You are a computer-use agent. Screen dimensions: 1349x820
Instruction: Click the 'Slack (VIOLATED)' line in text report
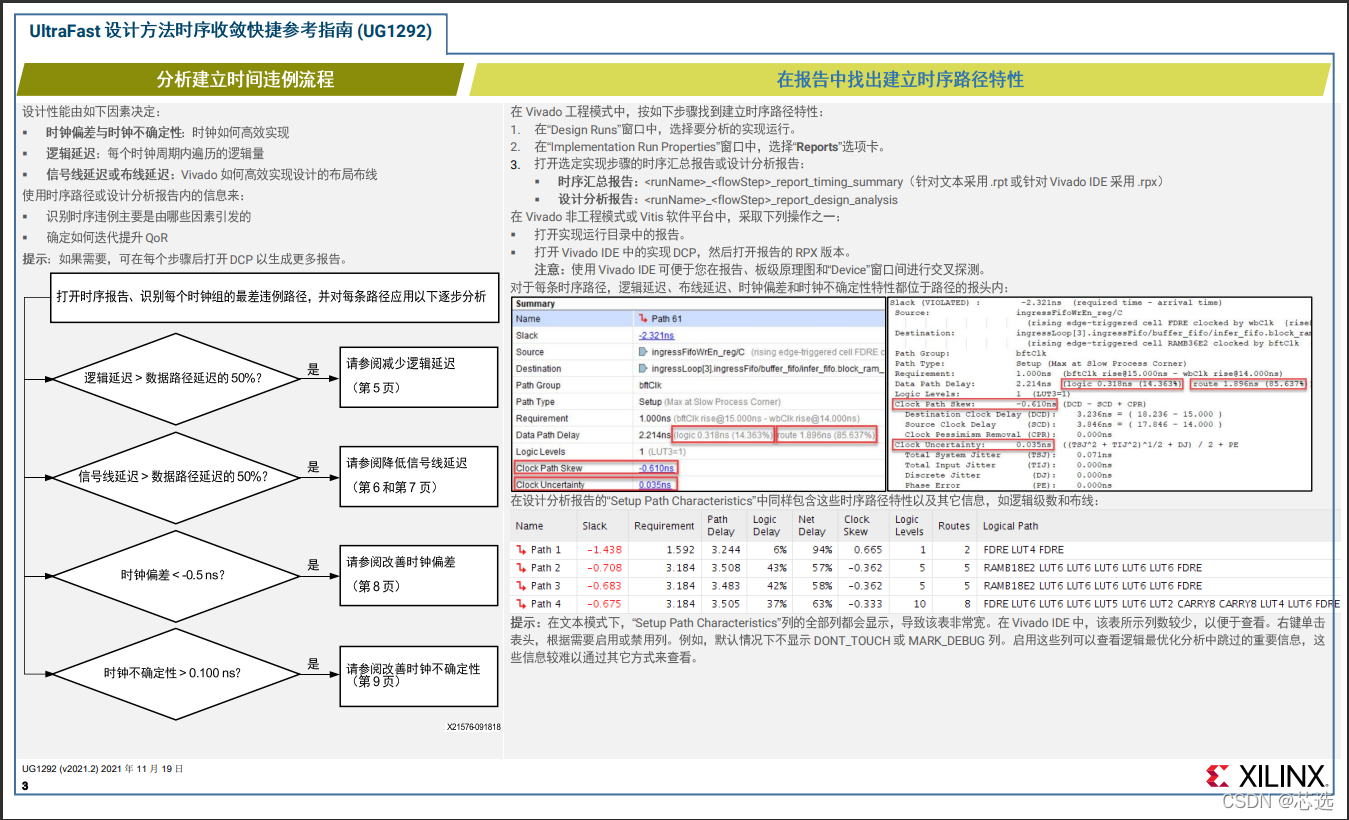coord(1055,302)
